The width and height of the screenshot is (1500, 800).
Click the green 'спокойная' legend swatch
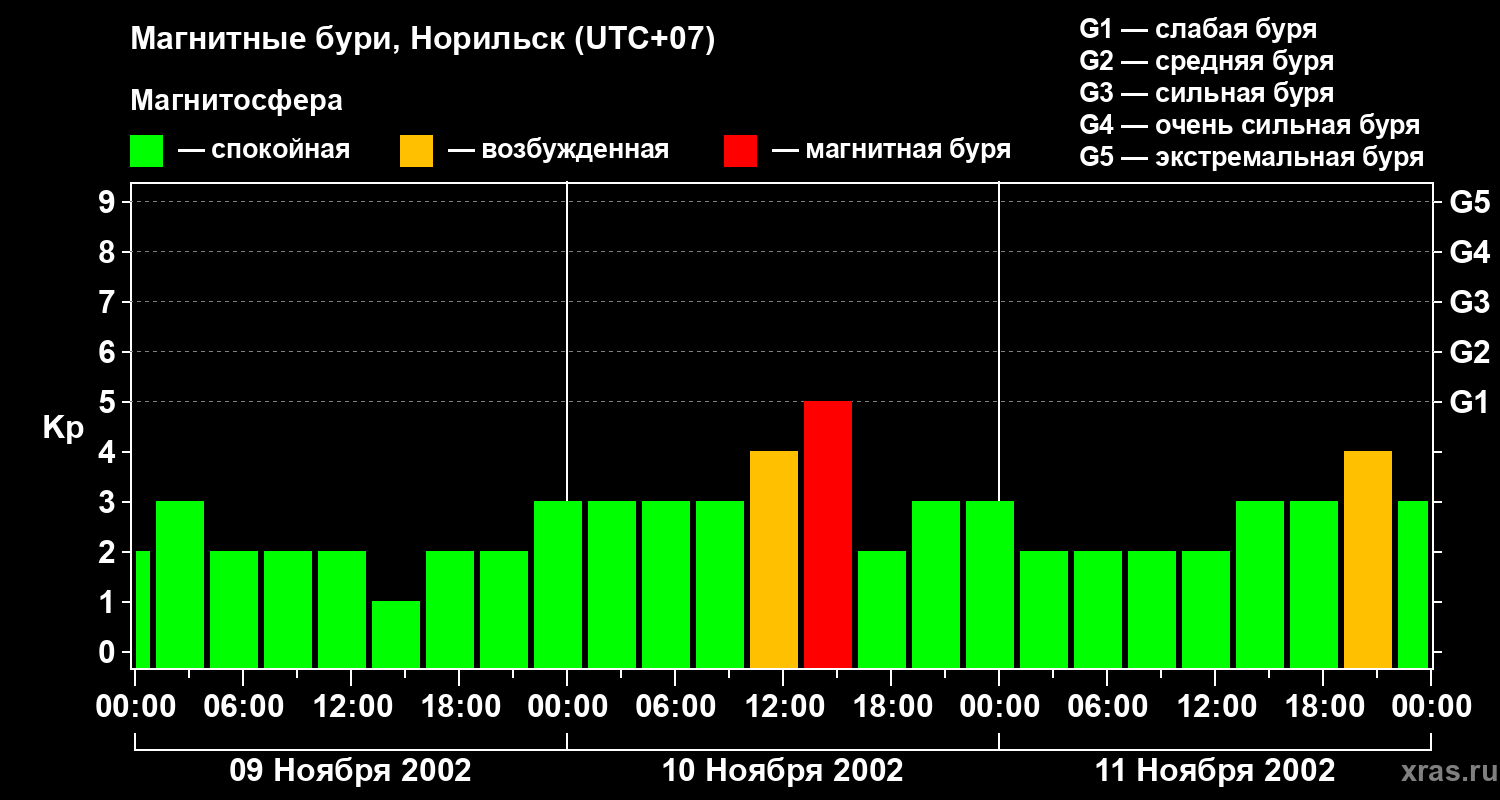click(146, 151)
